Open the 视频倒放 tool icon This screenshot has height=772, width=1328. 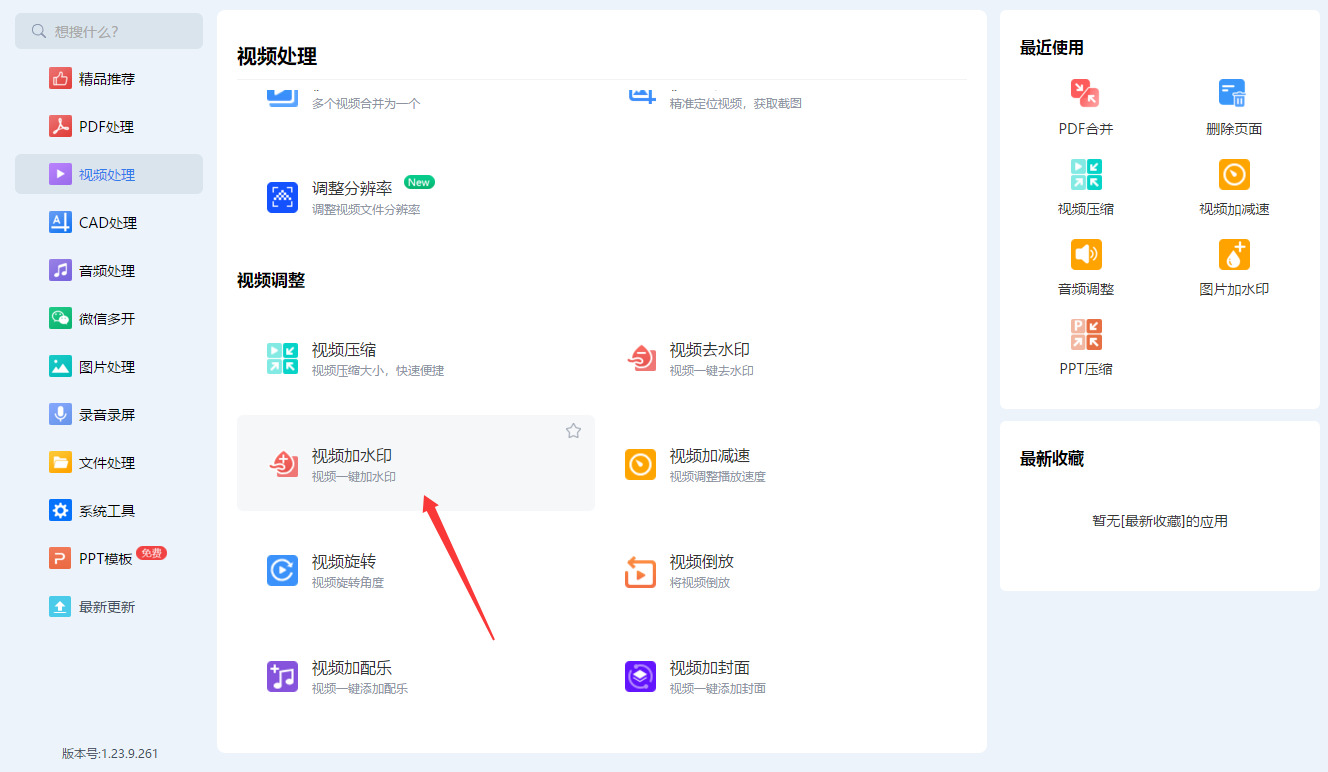[x=641, y=572]
